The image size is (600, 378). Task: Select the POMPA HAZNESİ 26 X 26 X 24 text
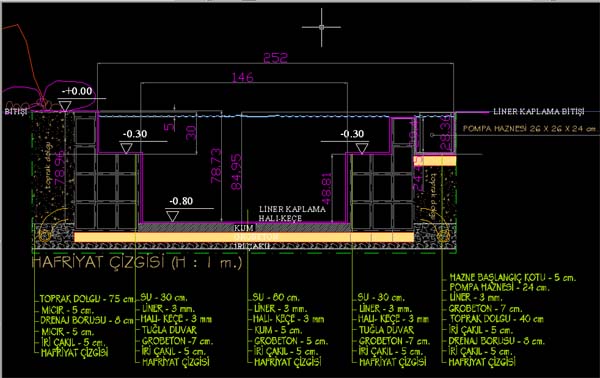click(530, 129)
